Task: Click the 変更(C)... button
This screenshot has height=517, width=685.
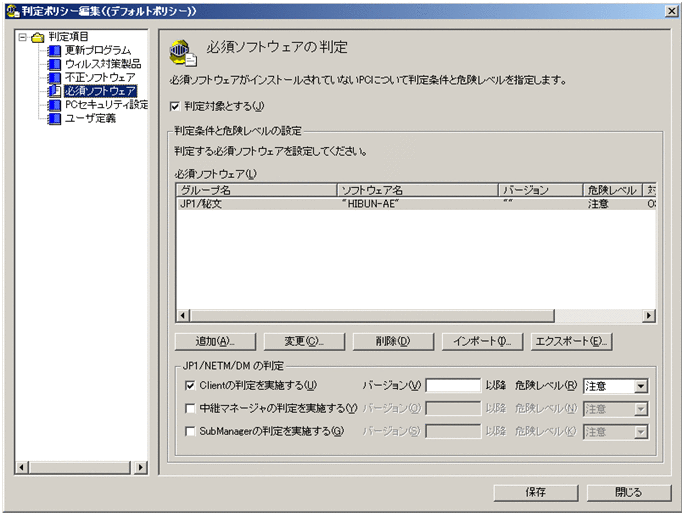Action: 304,341
